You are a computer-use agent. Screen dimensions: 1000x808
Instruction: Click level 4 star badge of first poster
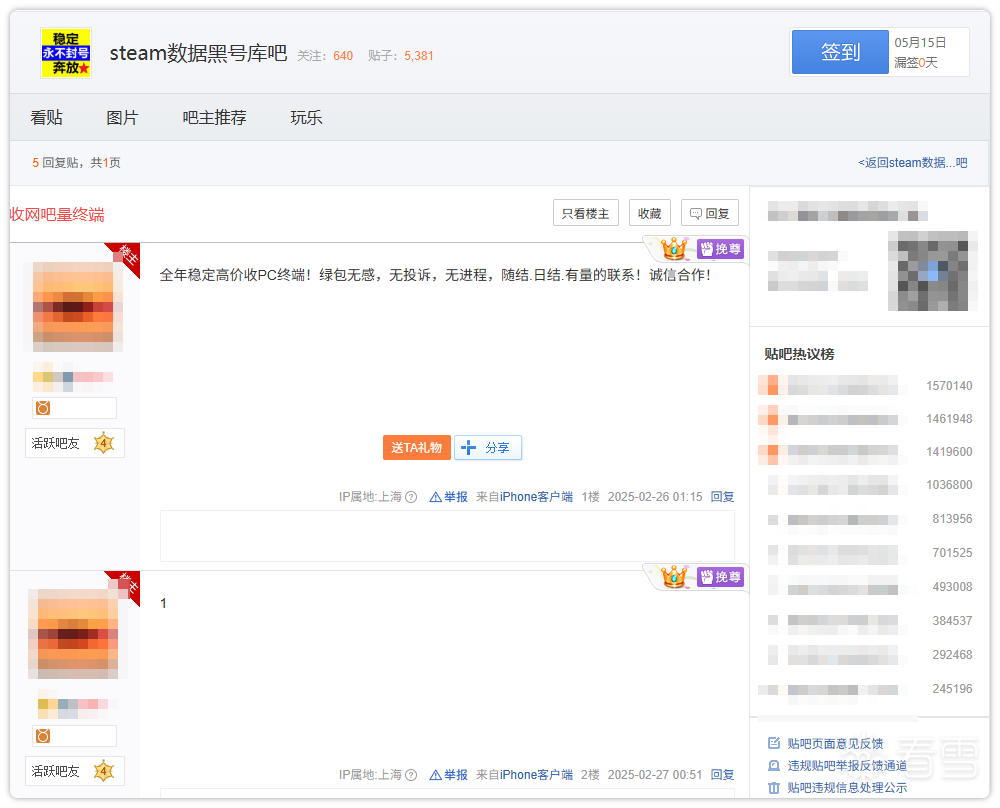coord(103,443)
